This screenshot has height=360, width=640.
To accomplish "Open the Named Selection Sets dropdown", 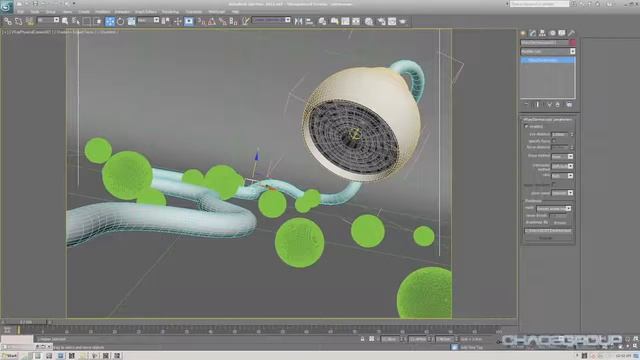I will pyautogui.click(x=271, y=20).
